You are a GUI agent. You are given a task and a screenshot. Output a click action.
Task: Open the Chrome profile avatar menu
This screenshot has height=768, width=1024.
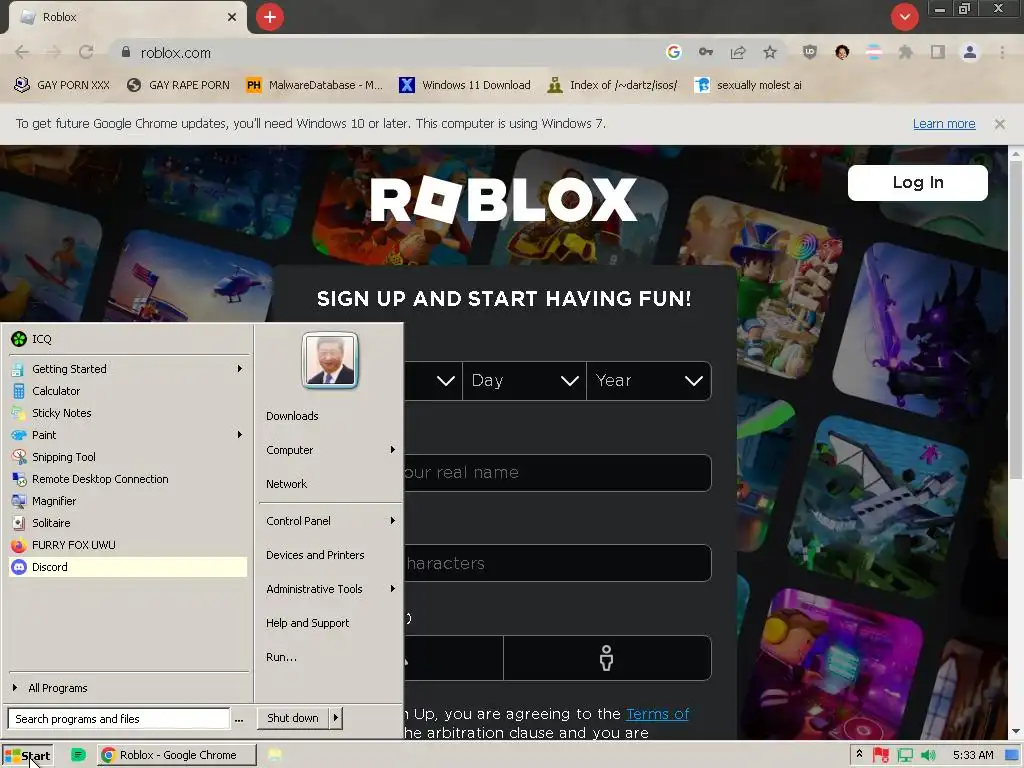pos(970,52)
